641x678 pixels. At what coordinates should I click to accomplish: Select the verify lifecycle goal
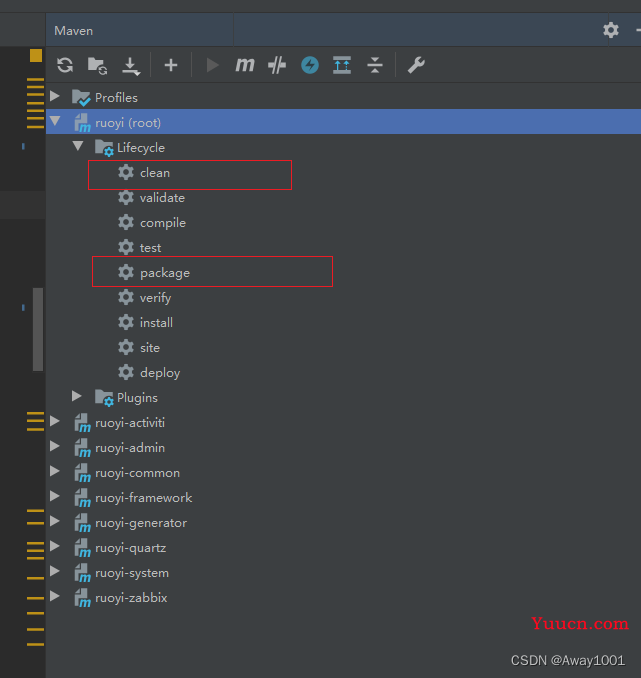[x=155, y=298]
